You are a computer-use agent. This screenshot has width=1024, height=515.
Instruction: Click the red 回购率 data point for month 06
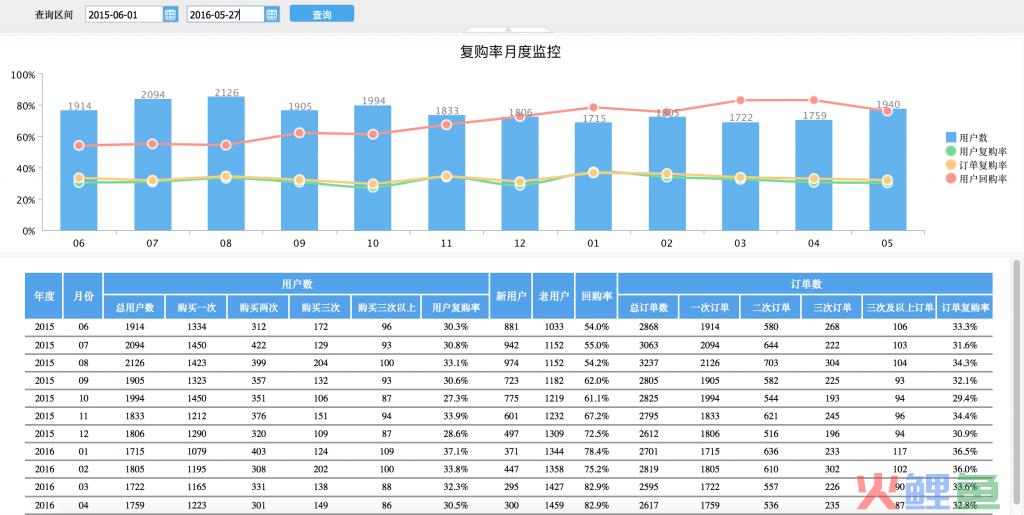click(79, 146)
